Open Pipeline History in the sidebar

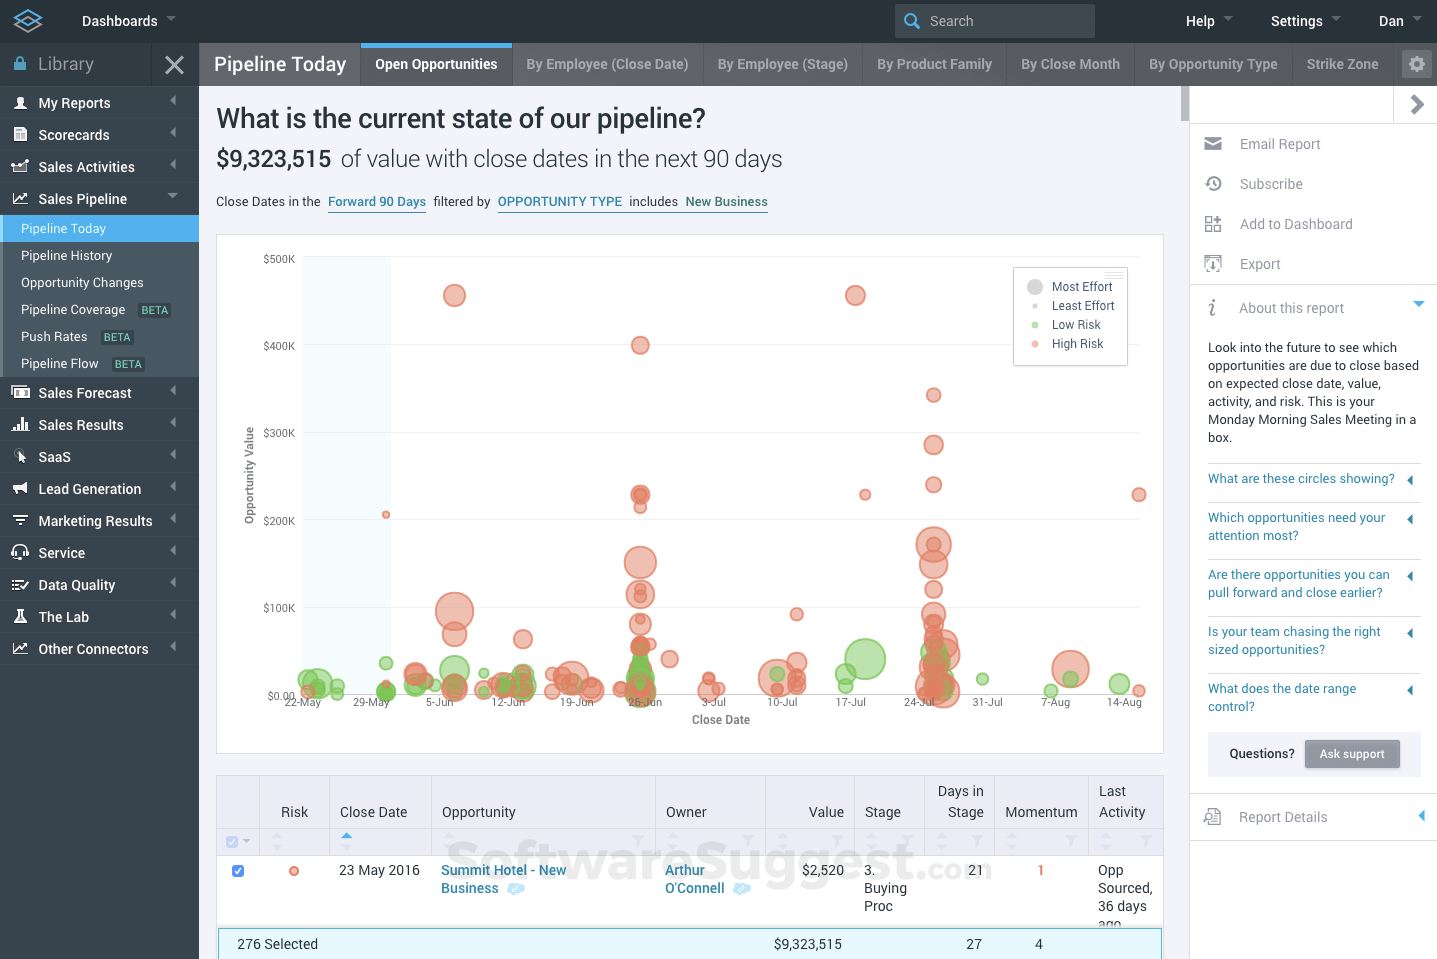point(66,256)
